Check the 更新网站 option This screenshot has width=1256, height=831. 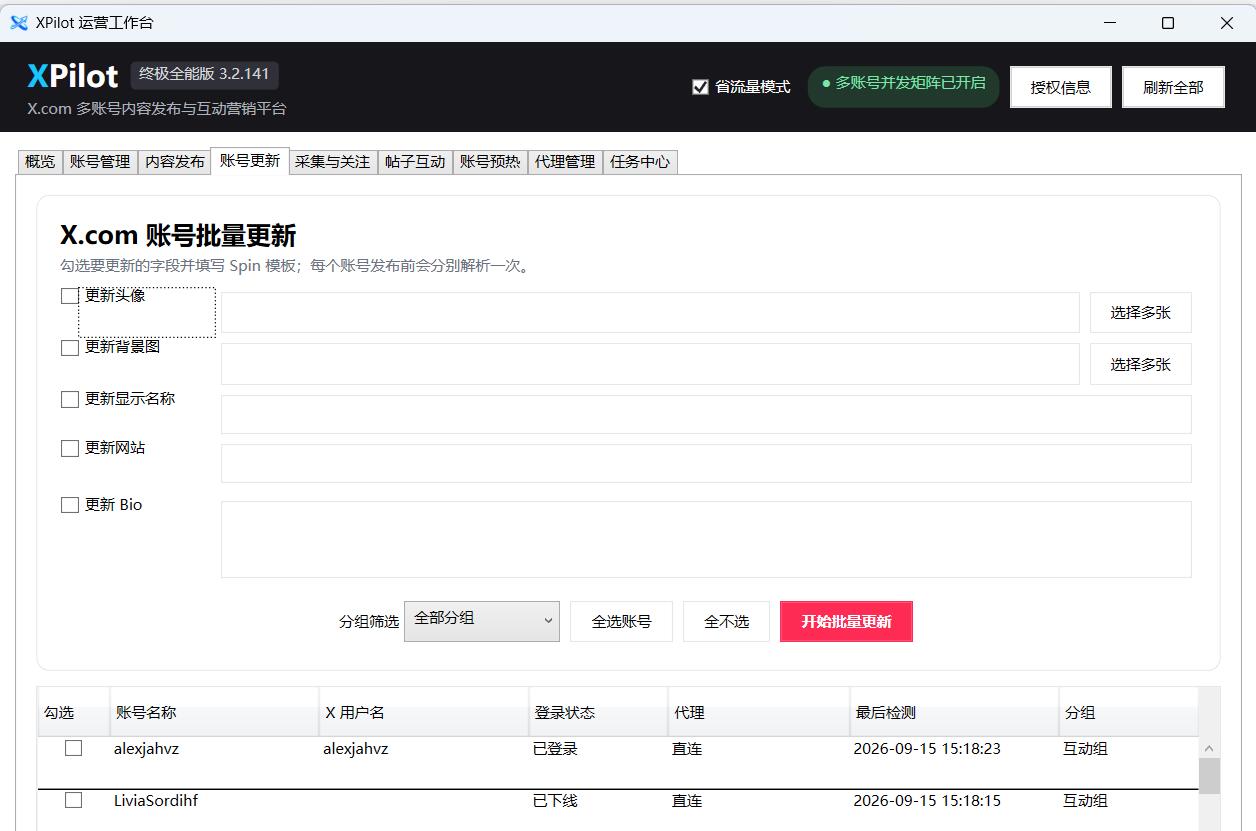coord(70,449)
